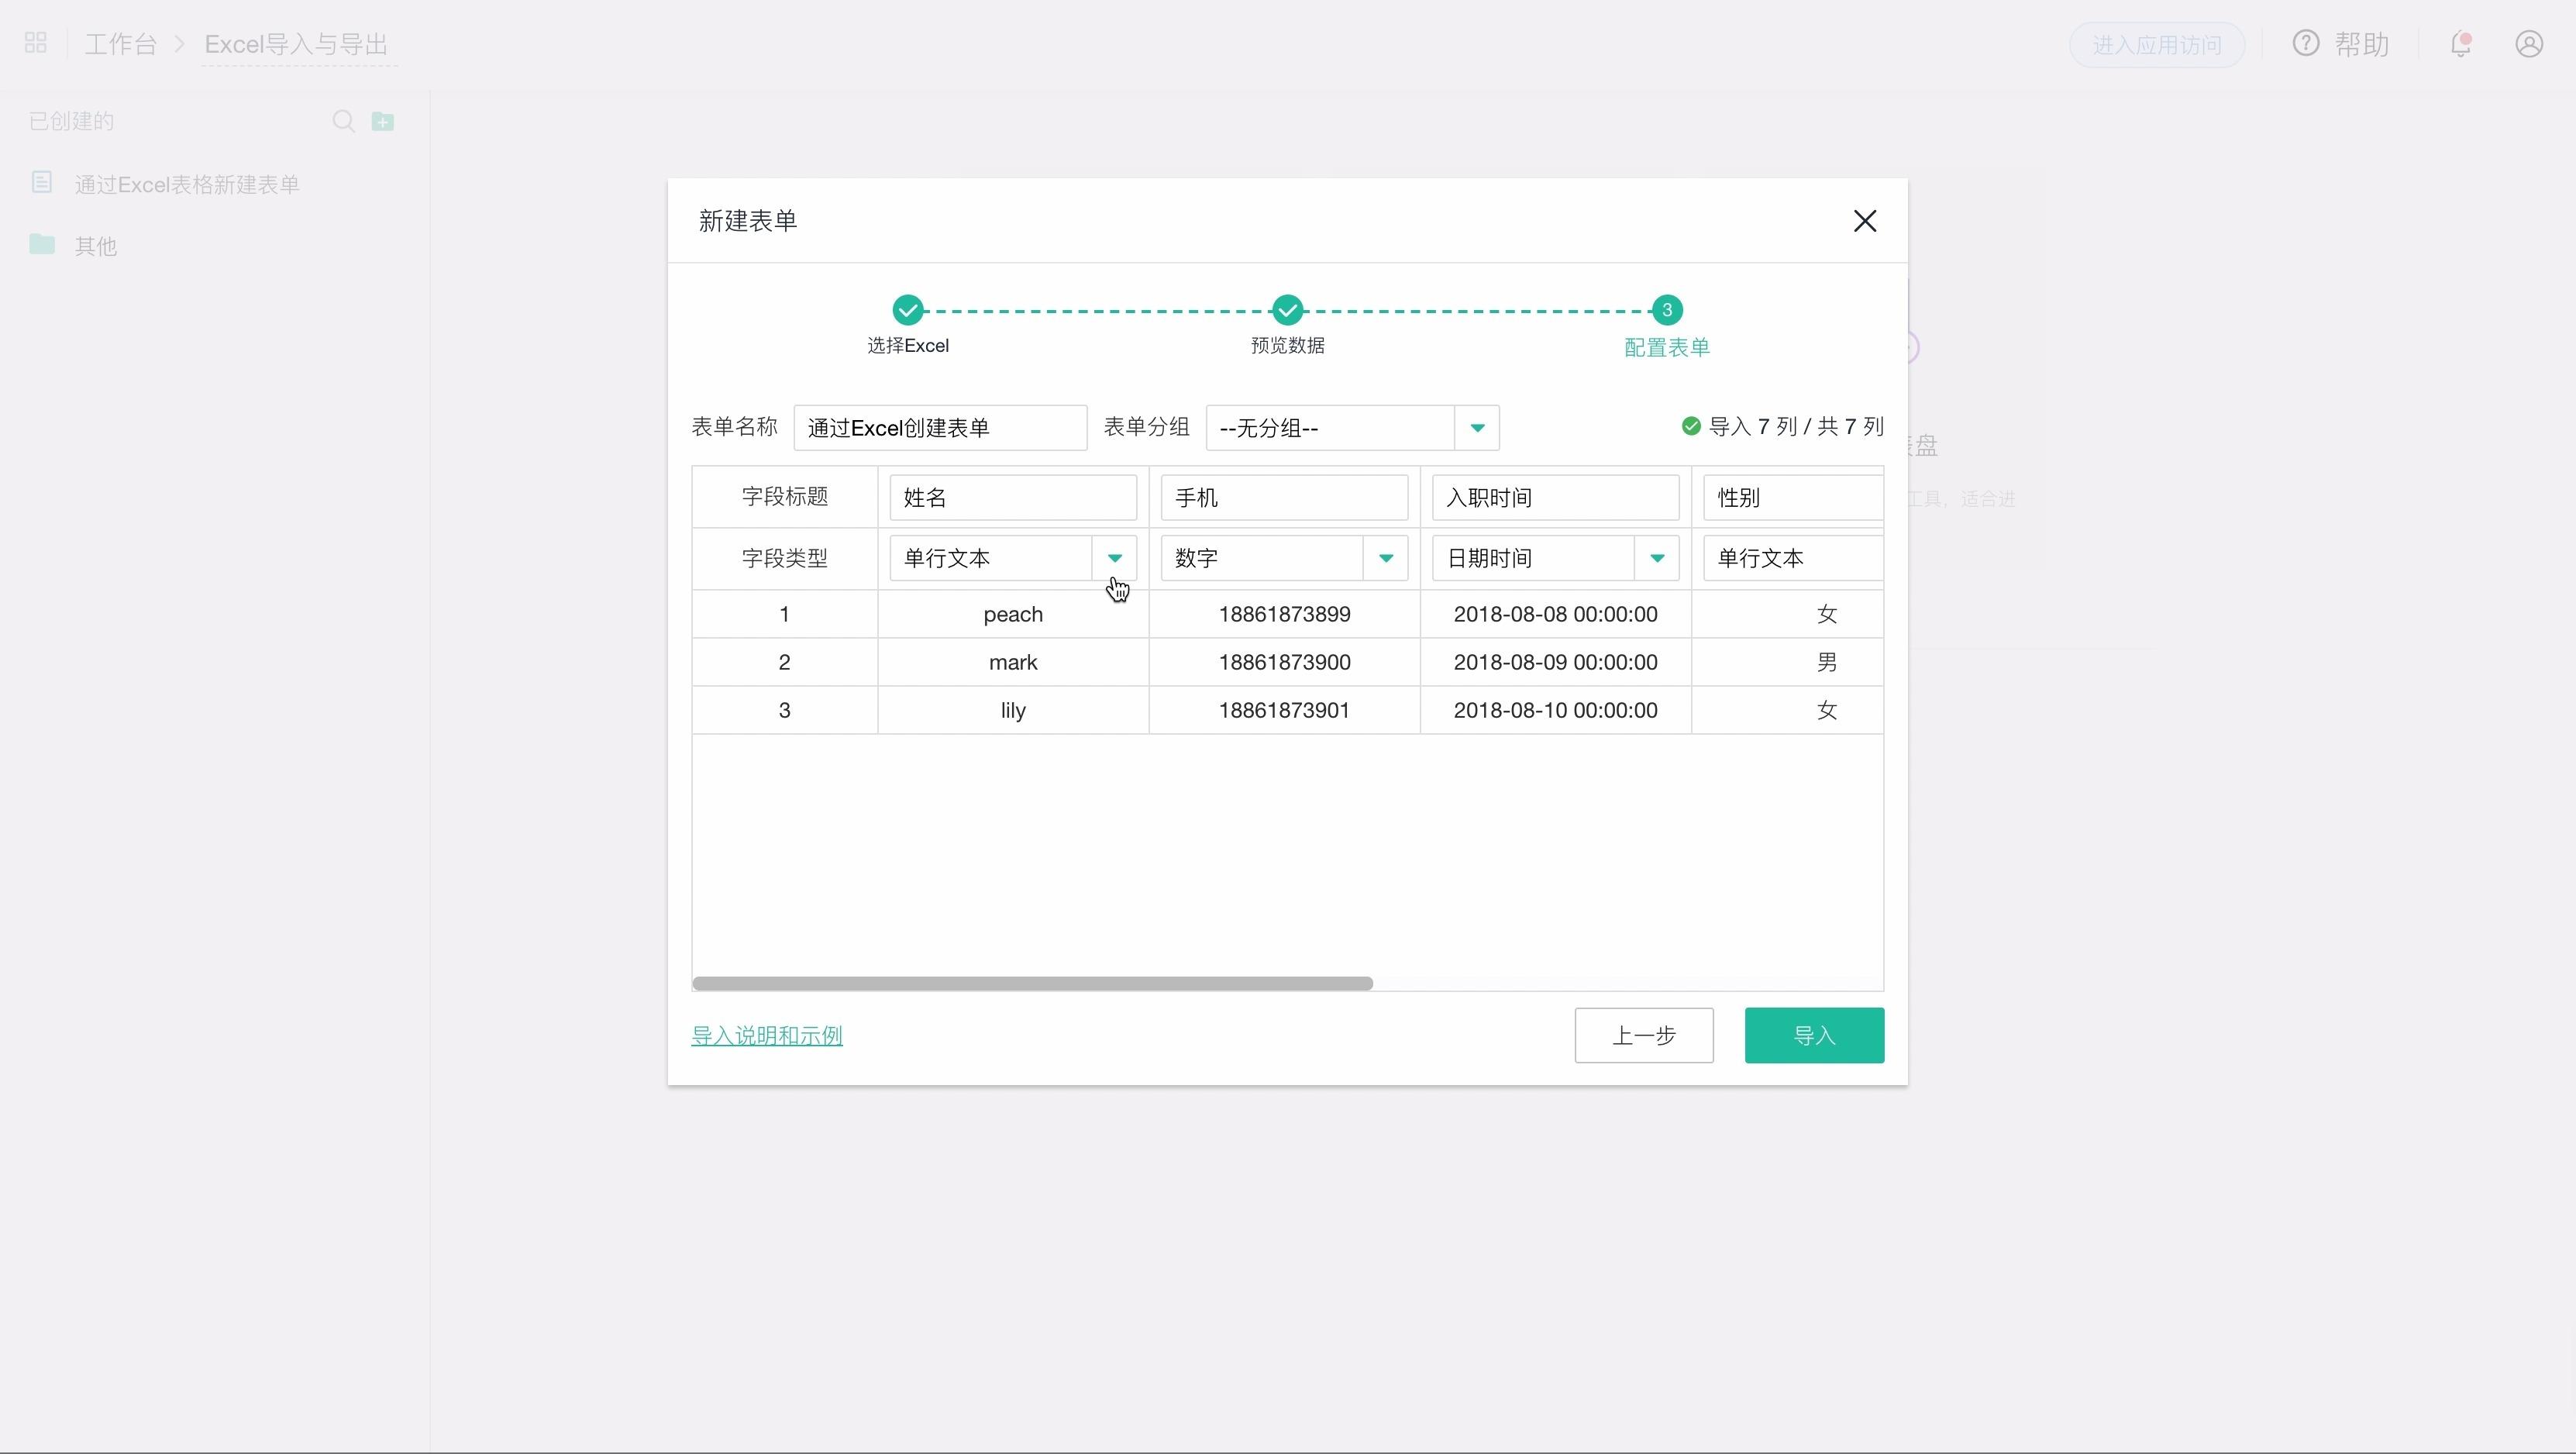Open the notification bell
The image size is (2576, 1454).
(x=2461, y=44)
